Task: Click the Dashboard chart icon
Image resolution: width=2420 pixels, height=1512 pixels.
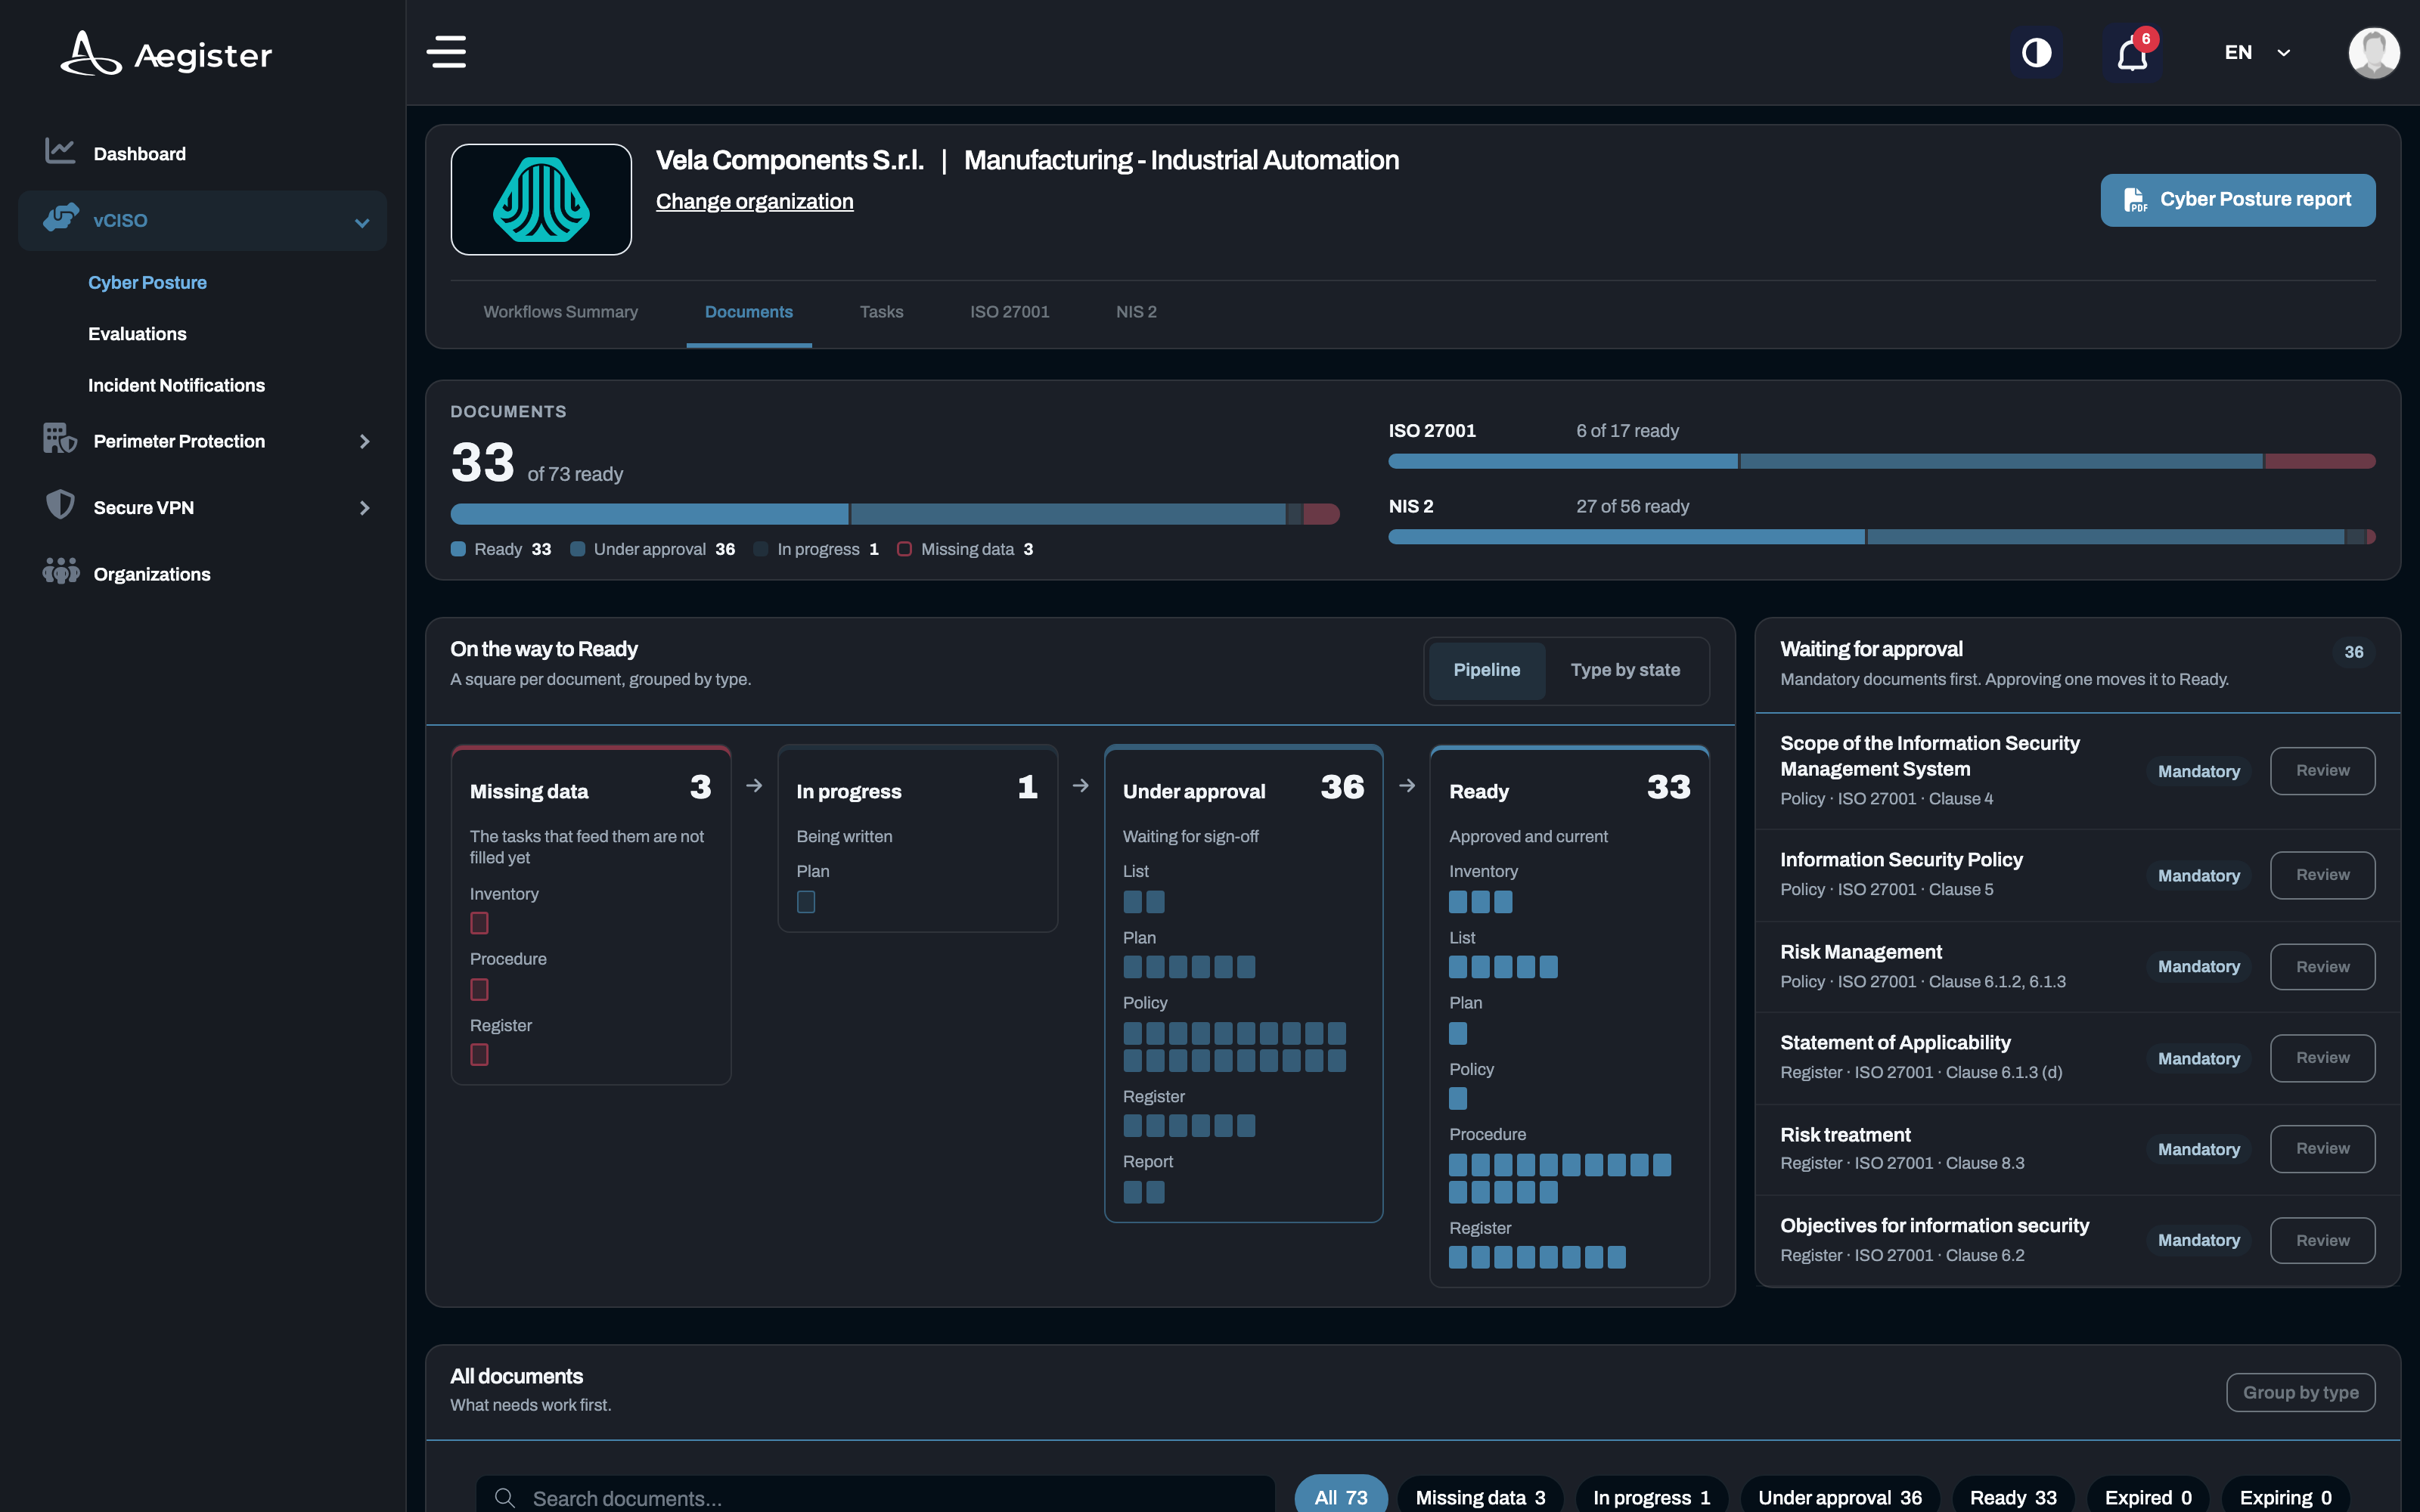Action: [x=60, y=151]
